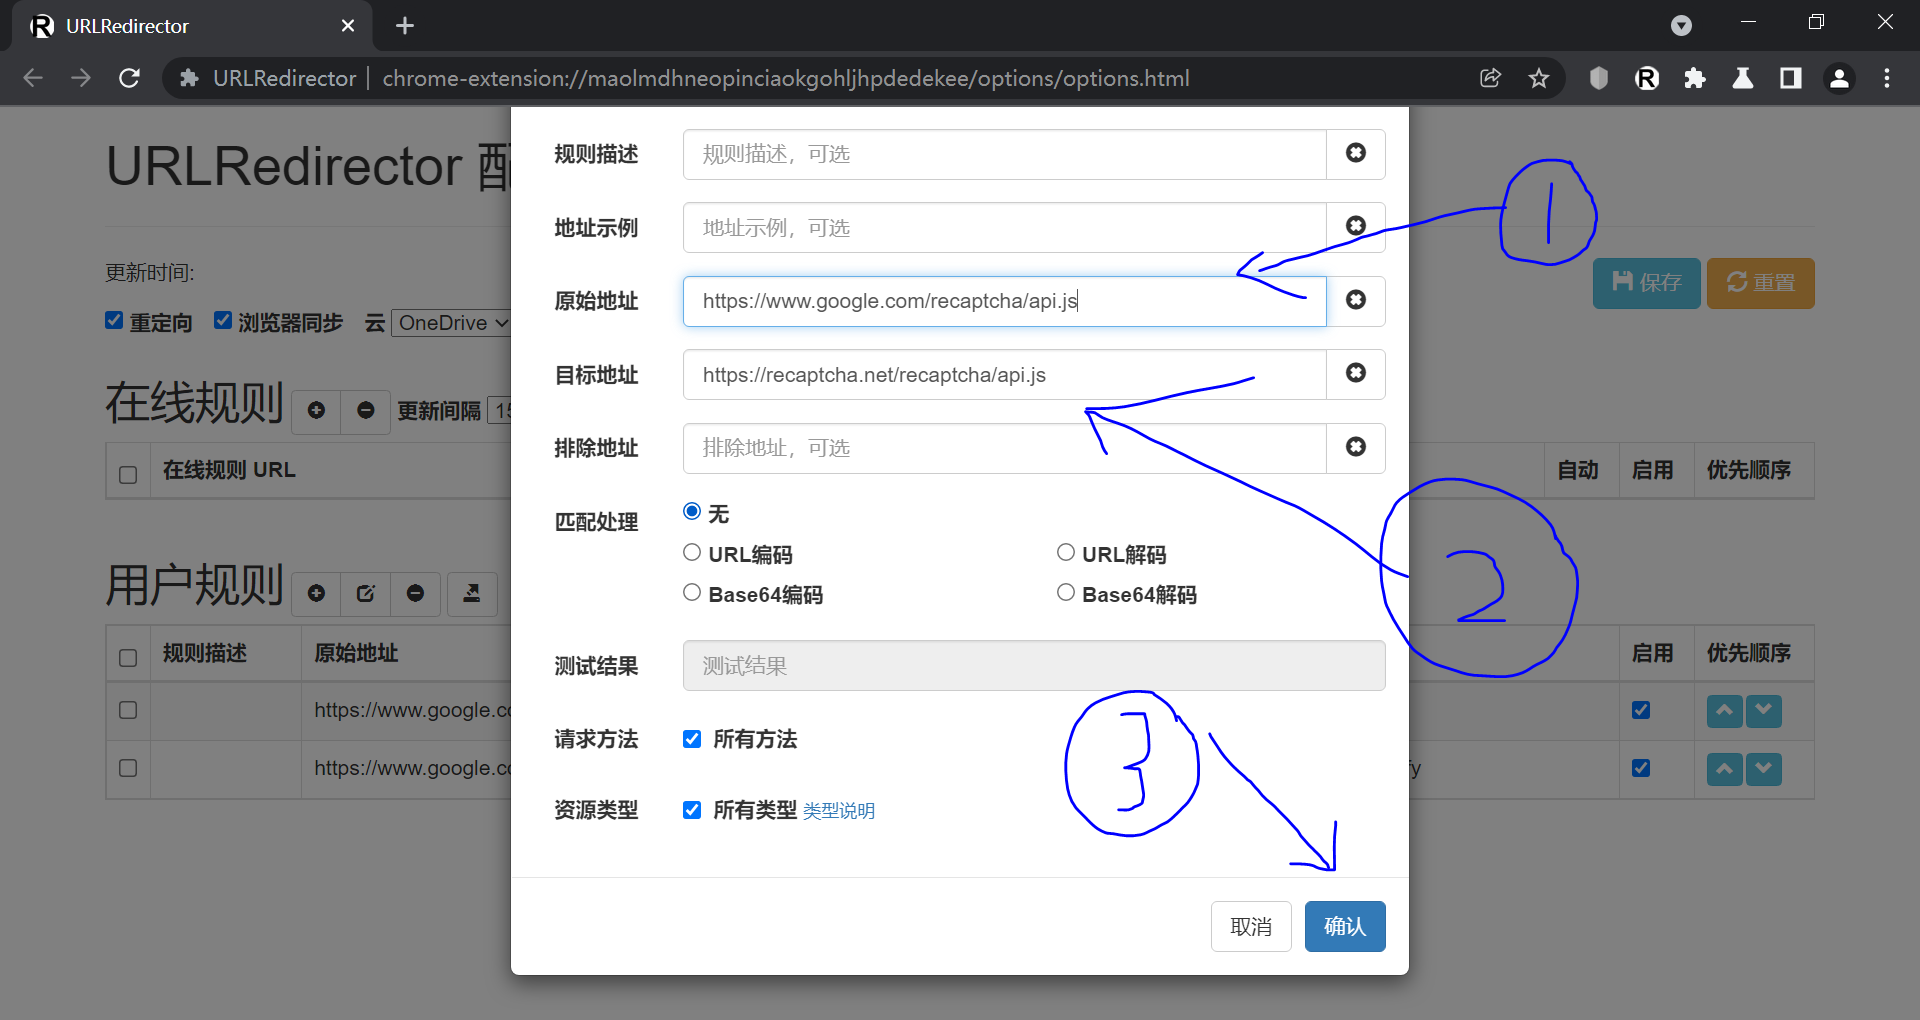Click the clear icon beside 目标地址 field
Viewport: 1920px width, 1020px height.
1355,373
